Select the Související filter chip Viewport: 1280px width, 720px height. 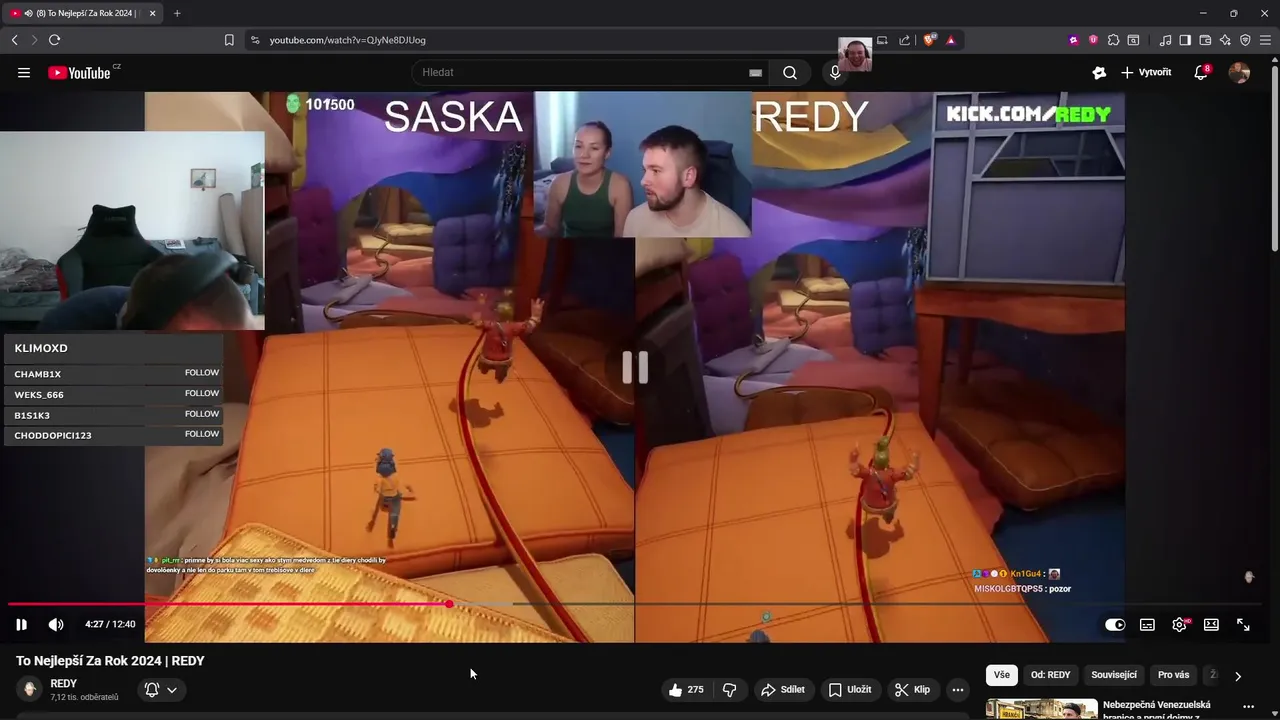point(1114,675)
